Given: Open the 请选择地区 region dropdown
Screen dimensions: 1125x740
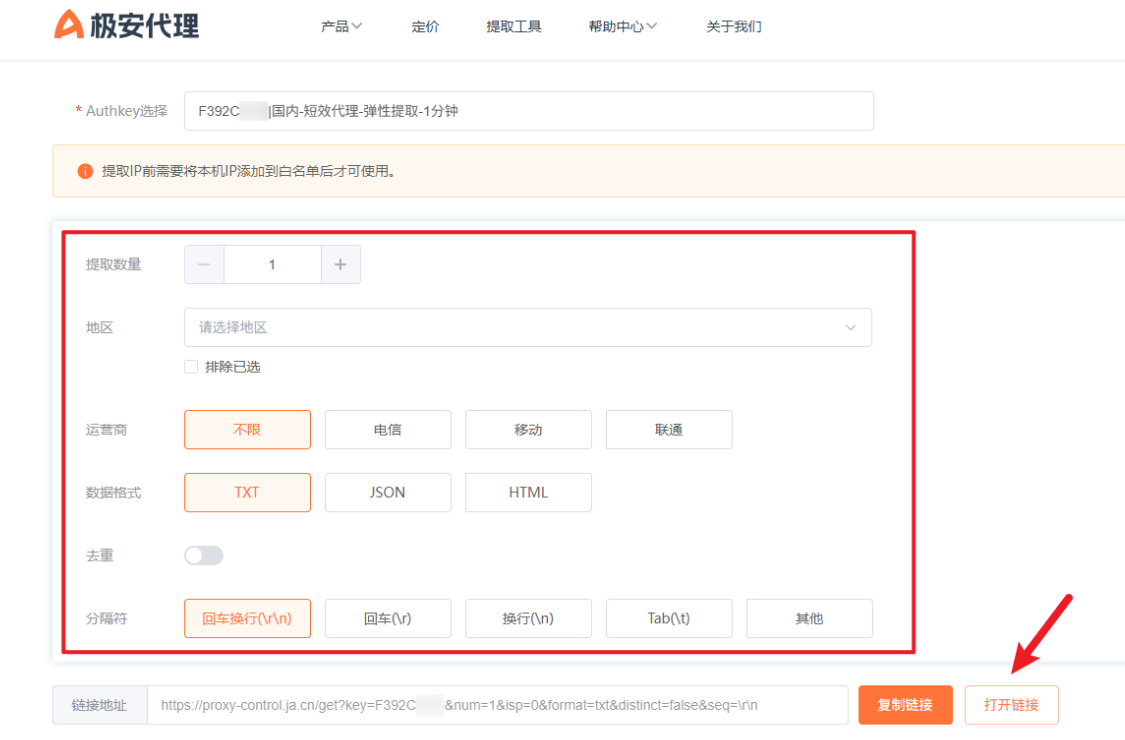Looking at the screenshot, I should point(528,328).
